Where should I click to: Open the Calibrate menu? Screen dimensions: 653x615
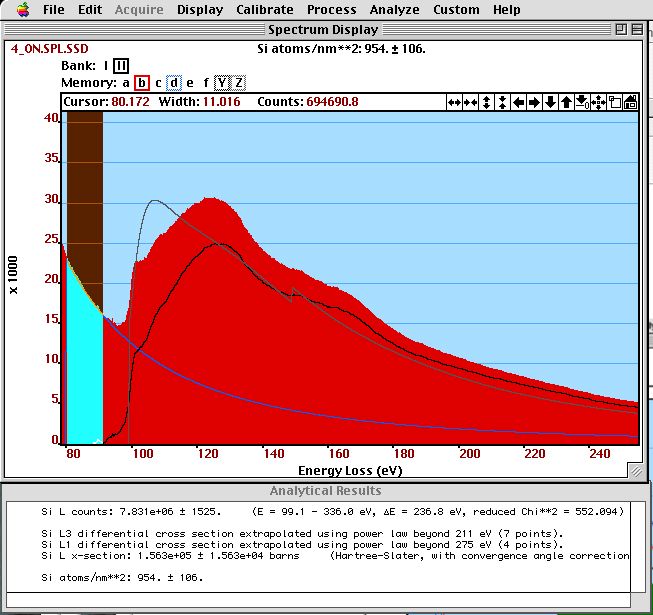[265, 10]
